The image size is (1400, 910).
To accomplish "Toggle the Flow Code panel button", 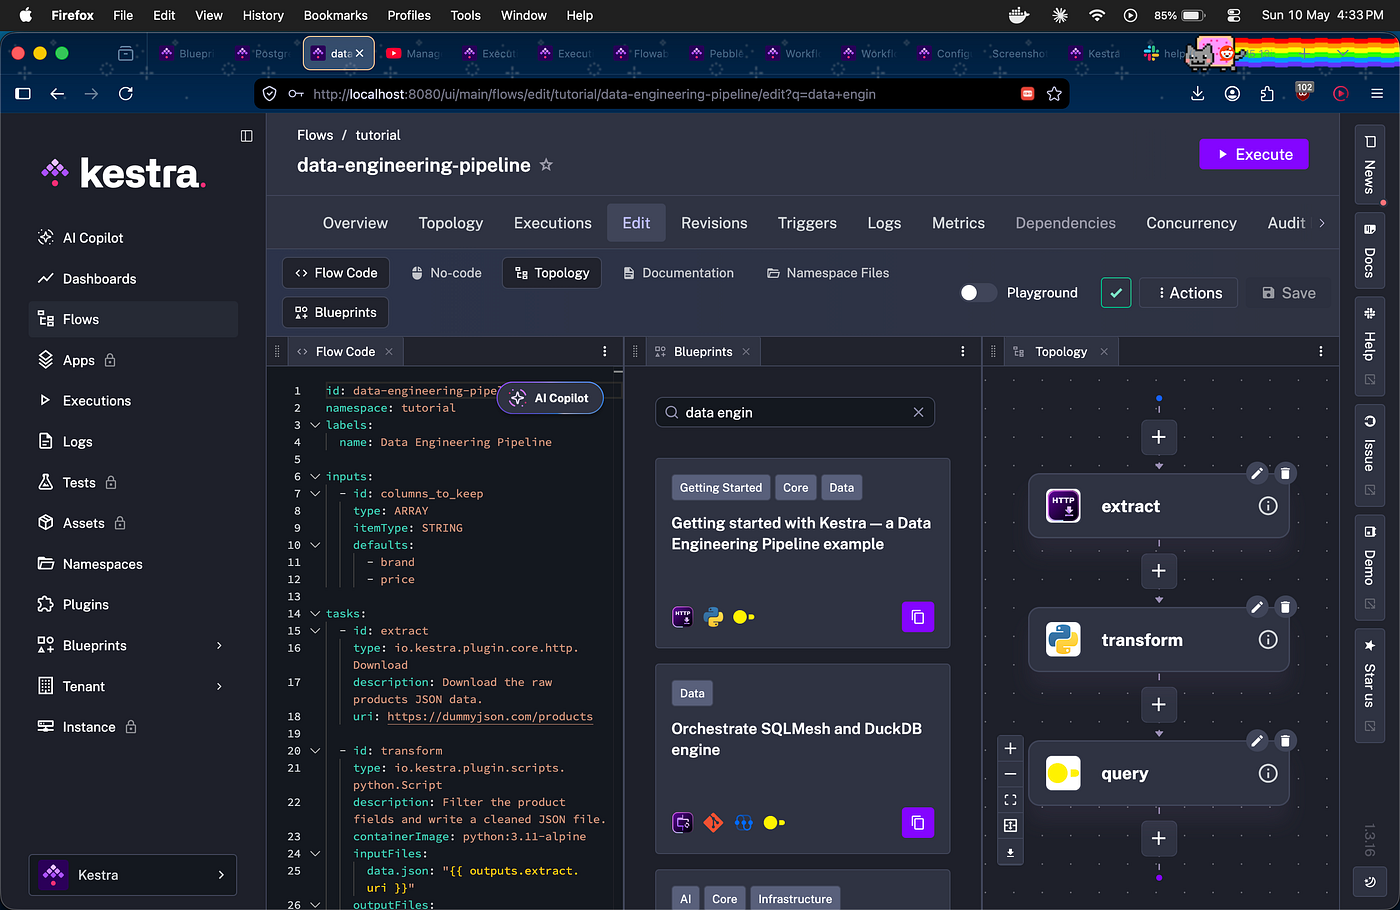I will [x=336, y=273].
